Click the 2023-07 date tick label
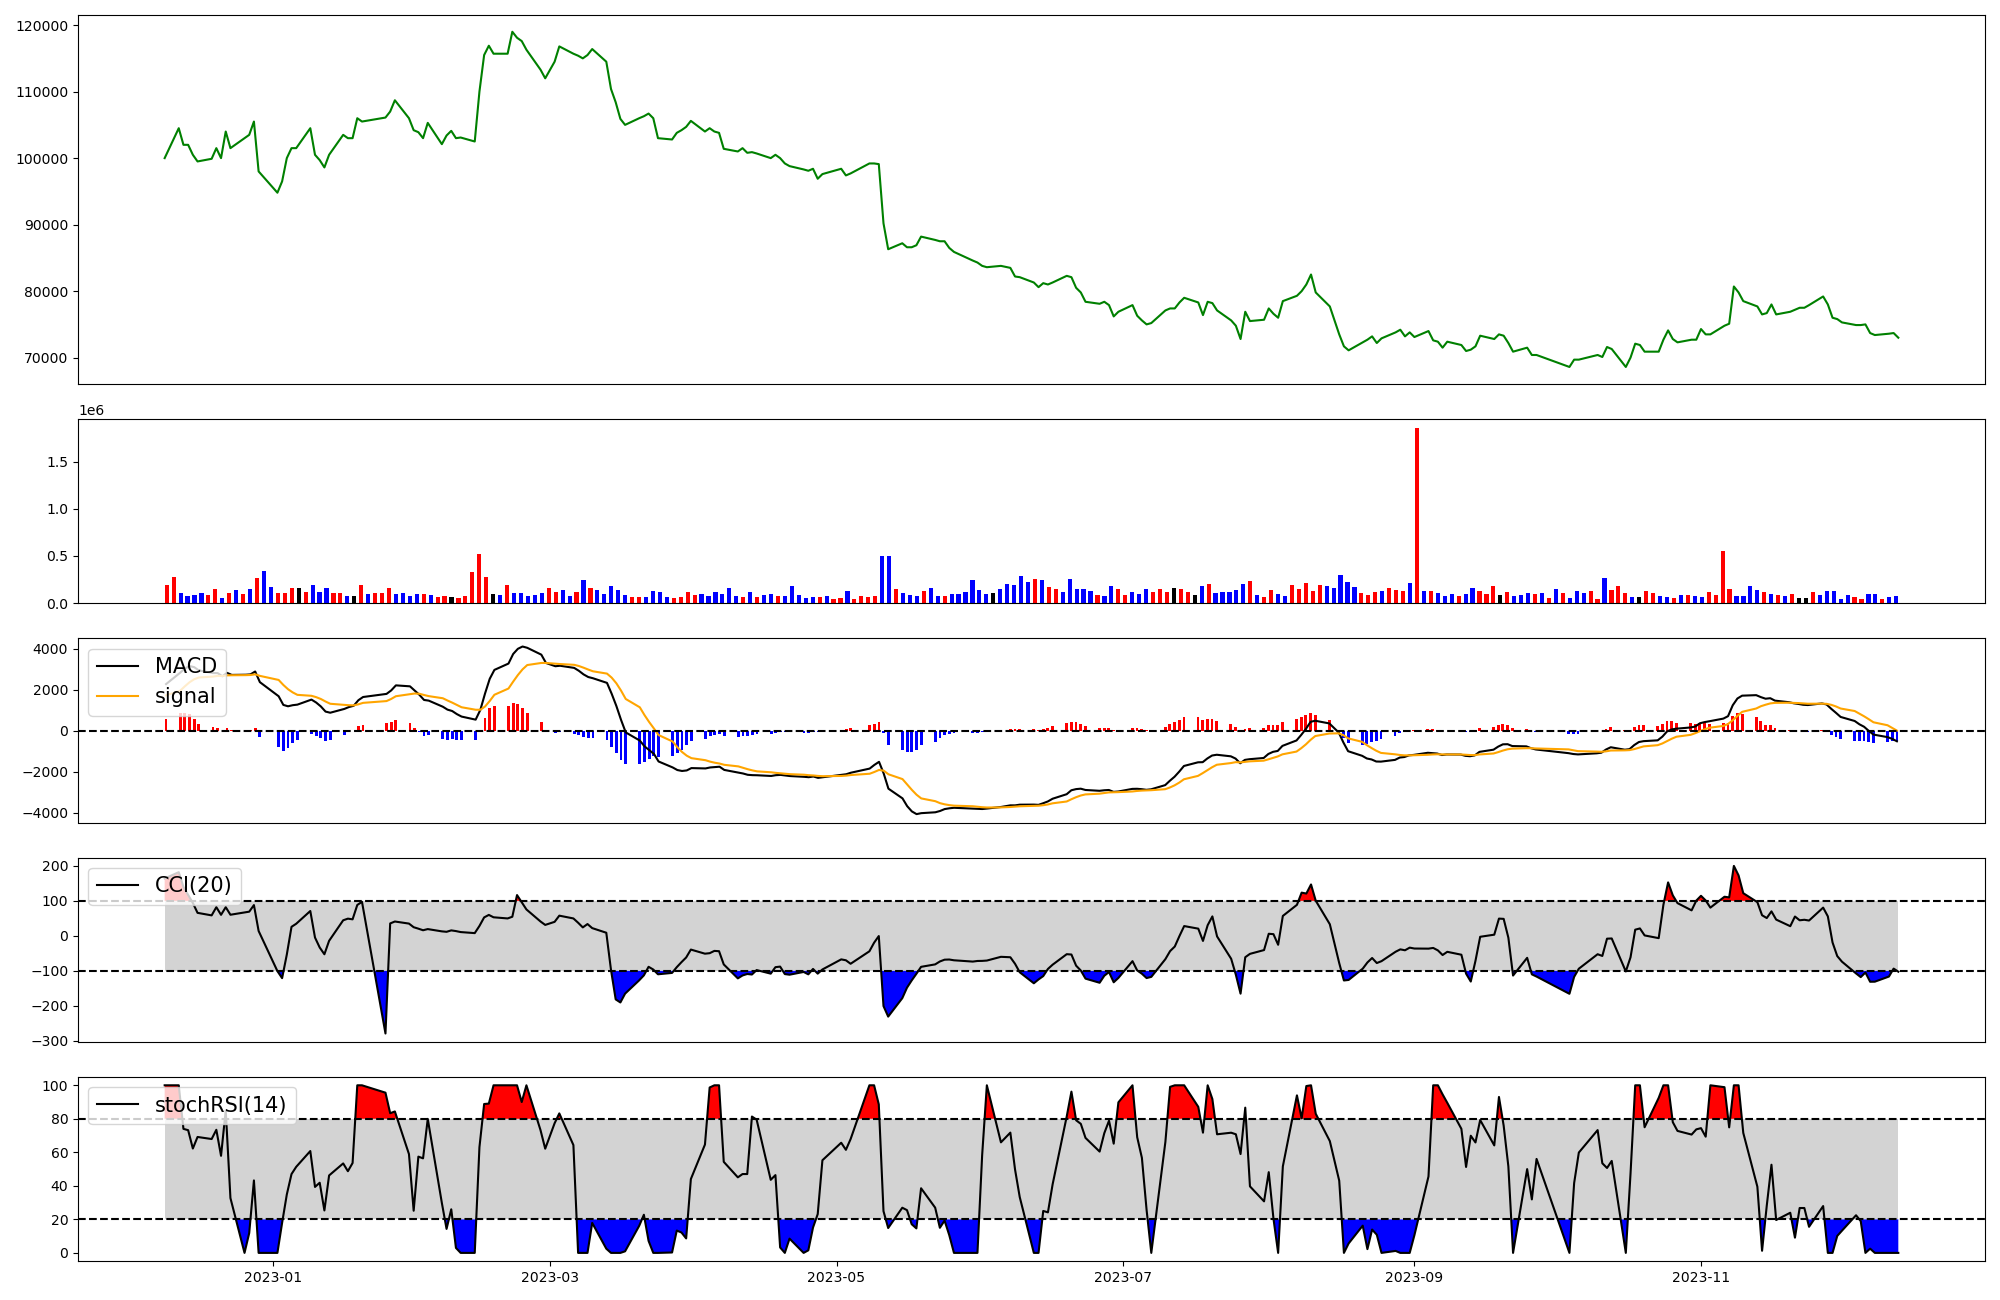 (x=1123, y=1277)
